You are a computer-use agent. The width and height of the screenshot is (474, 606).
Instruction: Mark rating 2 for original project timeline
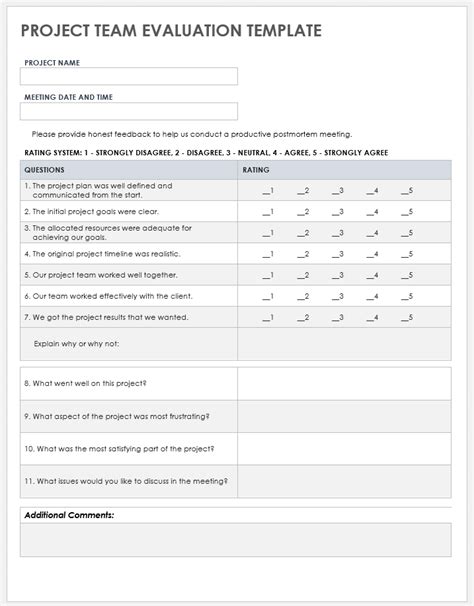(303, 254)
